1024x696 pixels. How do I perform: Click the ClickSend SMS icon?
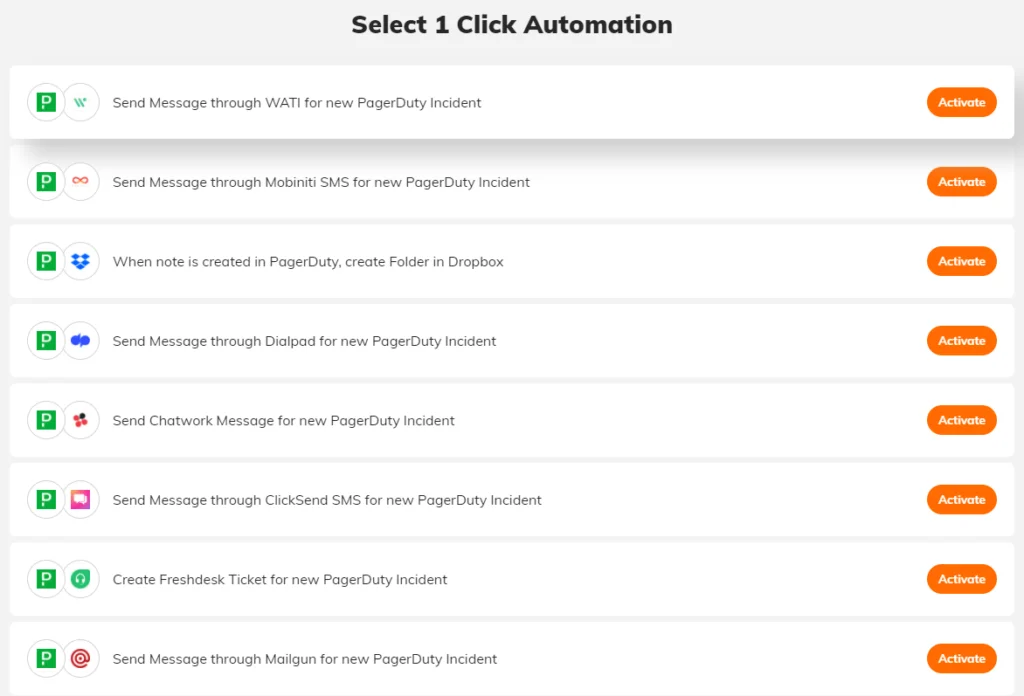(78, 499)
